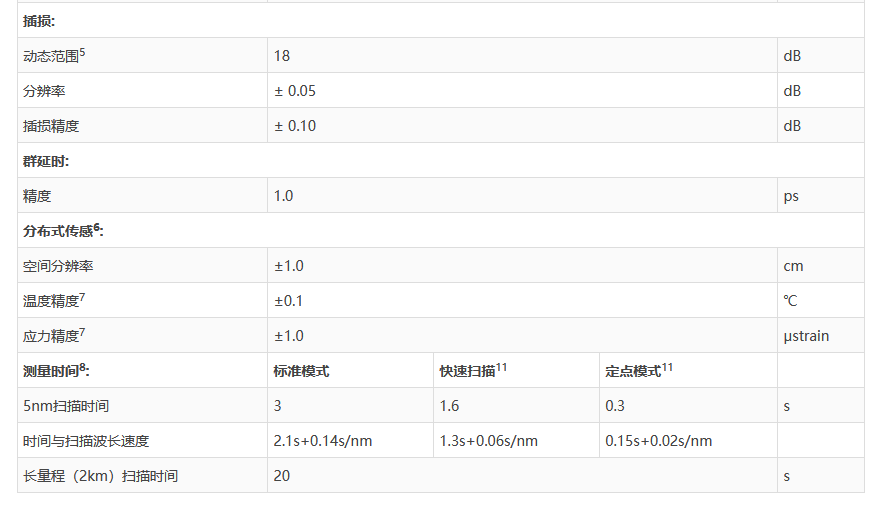889x513 pixels.
Task: Select the "ps" unit cell
Action: click(791, 196)
